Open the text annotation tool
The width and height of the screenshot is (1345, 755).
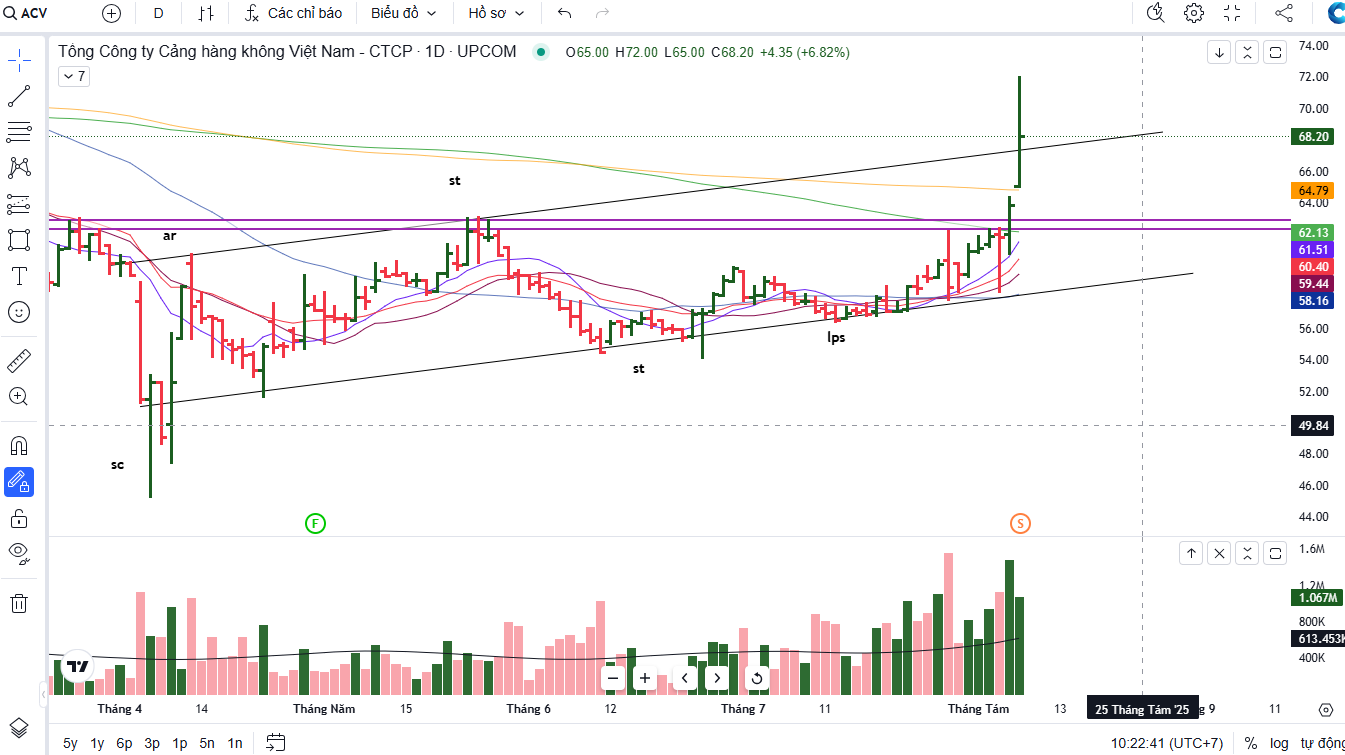19,276
